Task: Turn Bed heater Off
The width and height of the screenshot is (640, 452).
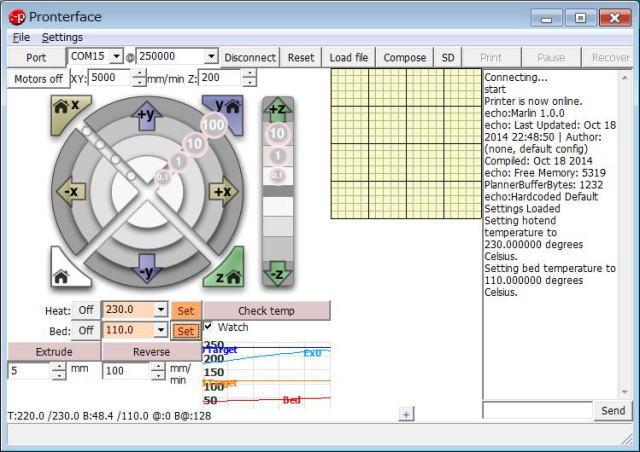Action: coord(86,330)
